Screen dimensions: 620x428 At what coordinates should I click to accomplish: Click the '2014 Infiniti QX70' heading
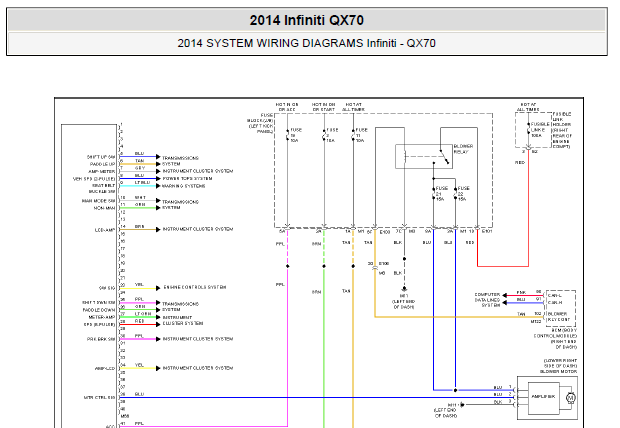click(306, 20)
